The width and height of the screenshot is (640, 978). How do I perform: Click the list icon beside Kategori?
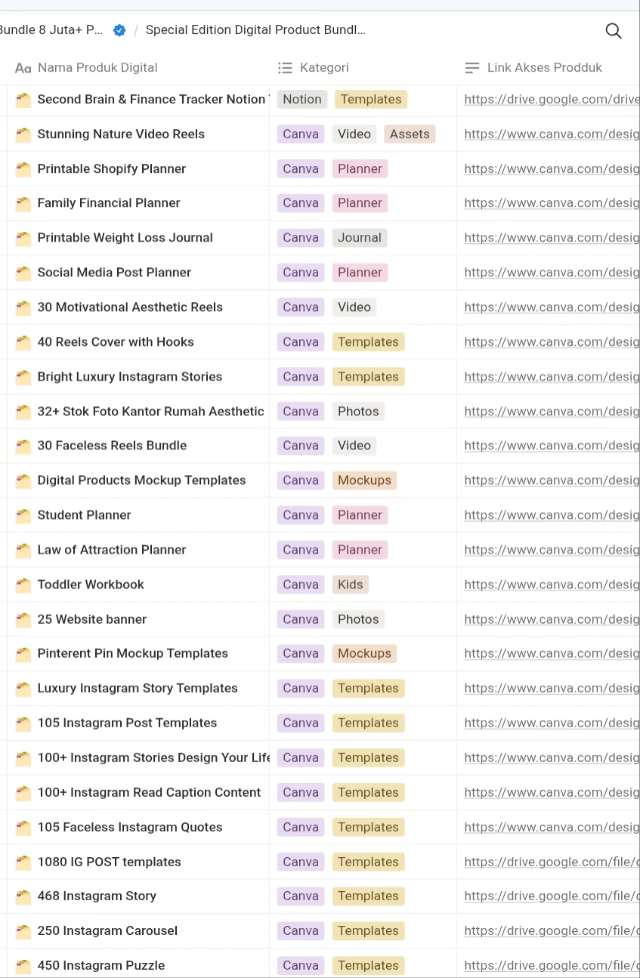point(285,68)
